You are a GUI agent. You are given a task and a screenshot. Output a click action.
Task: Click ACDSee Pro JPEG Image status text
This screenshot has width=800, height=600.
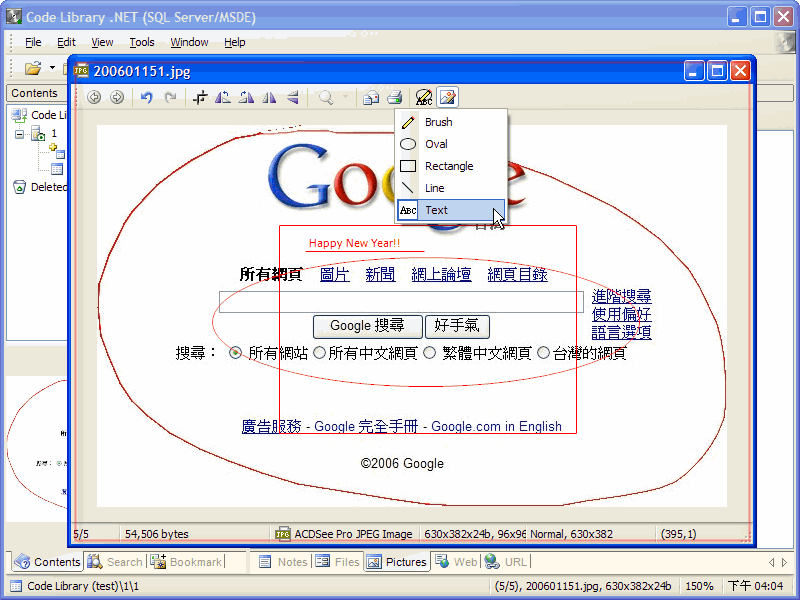(x=353, y=534)
